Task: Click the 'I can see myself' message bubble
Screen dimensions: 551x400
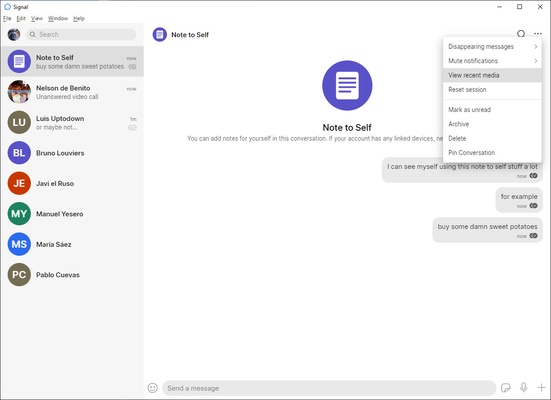Action: [462, 170]
